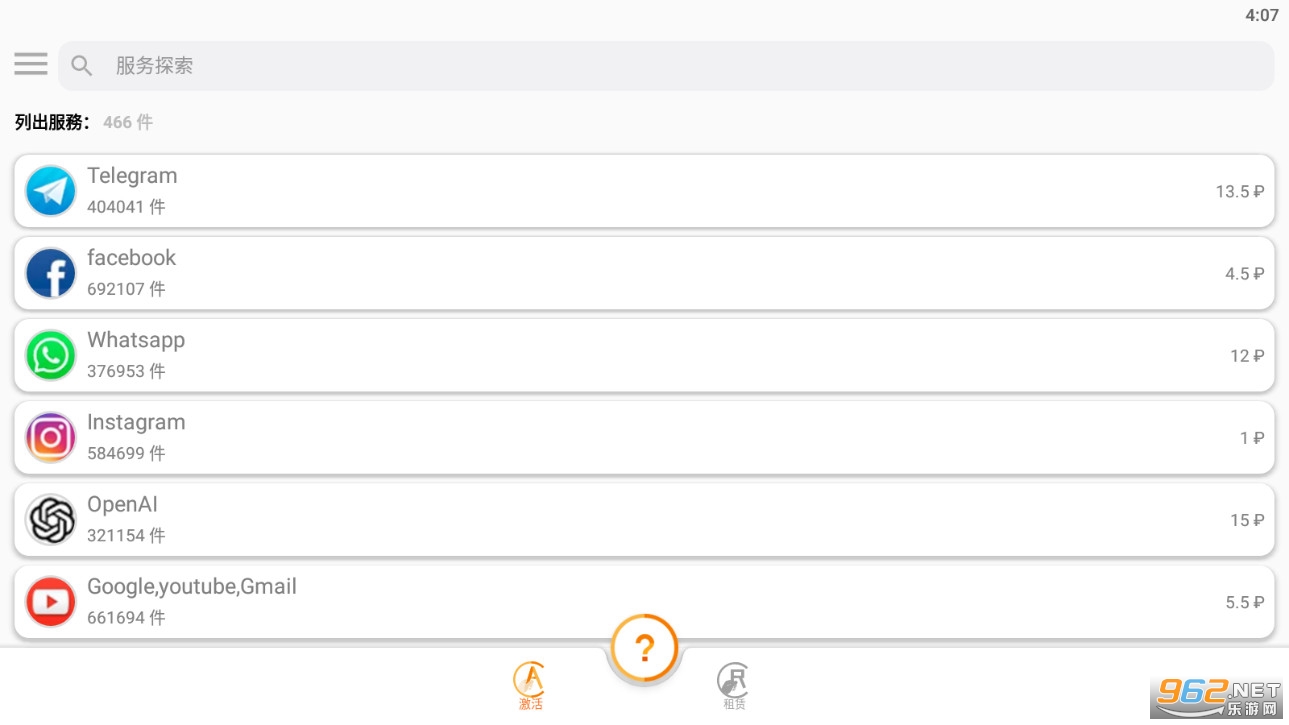Switch to the 激活 activation tab
The width and height of the screenshot is (1289, 725).
point(530,686)
